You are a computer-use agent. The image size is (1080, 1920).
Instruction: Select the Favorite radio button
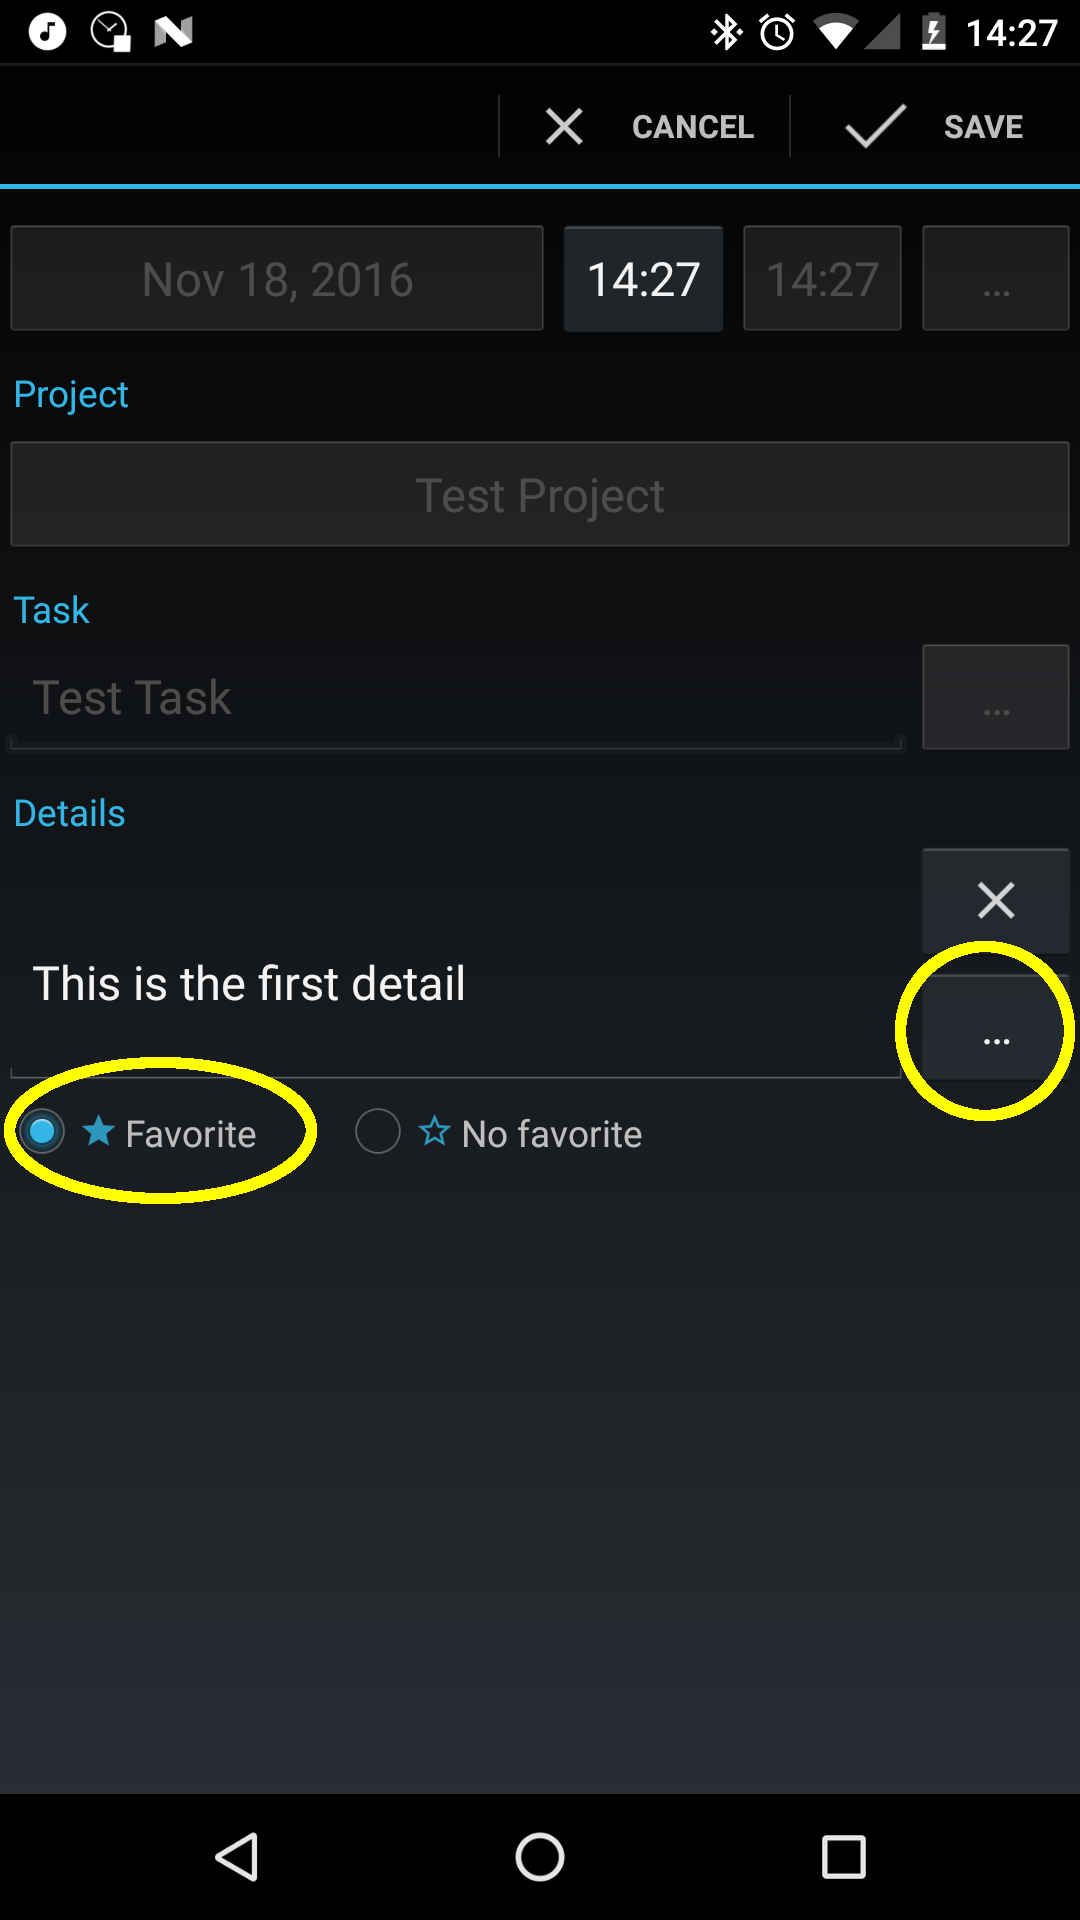42,1132
